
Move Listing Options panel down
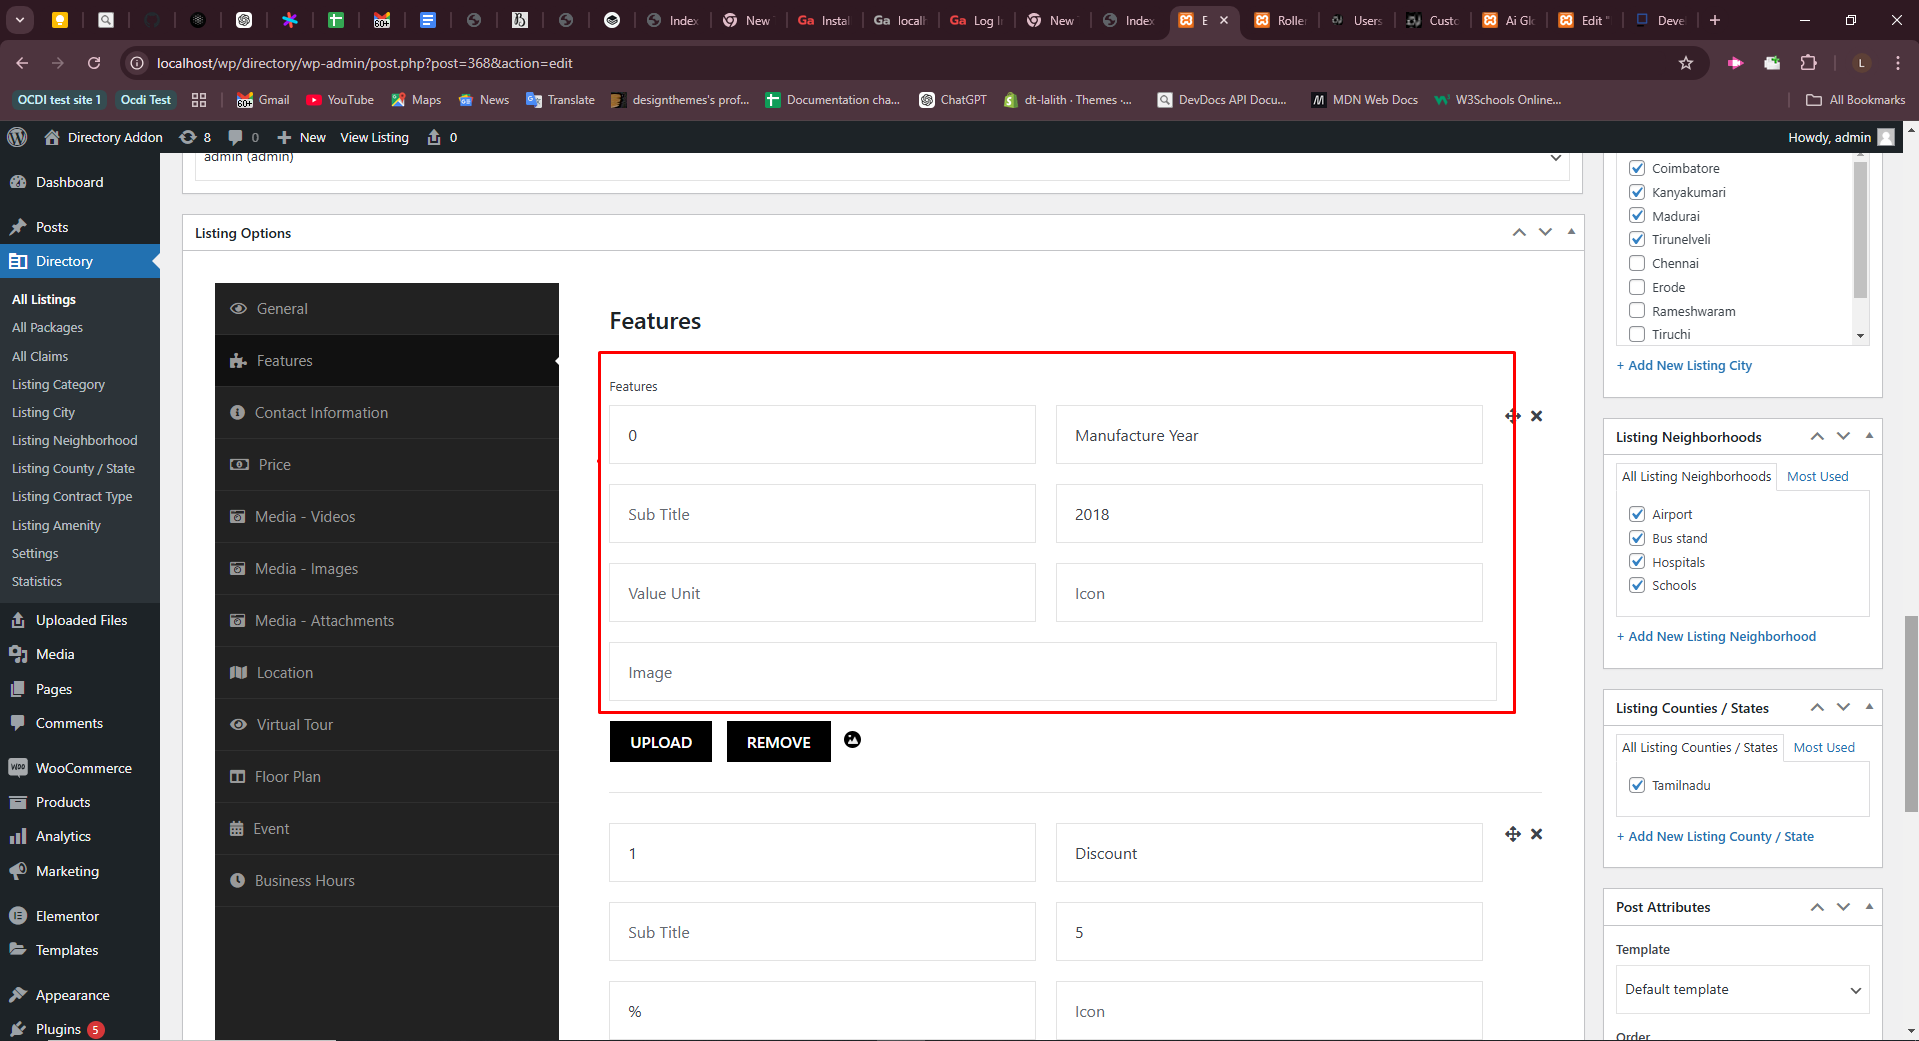click(1545, 232)
